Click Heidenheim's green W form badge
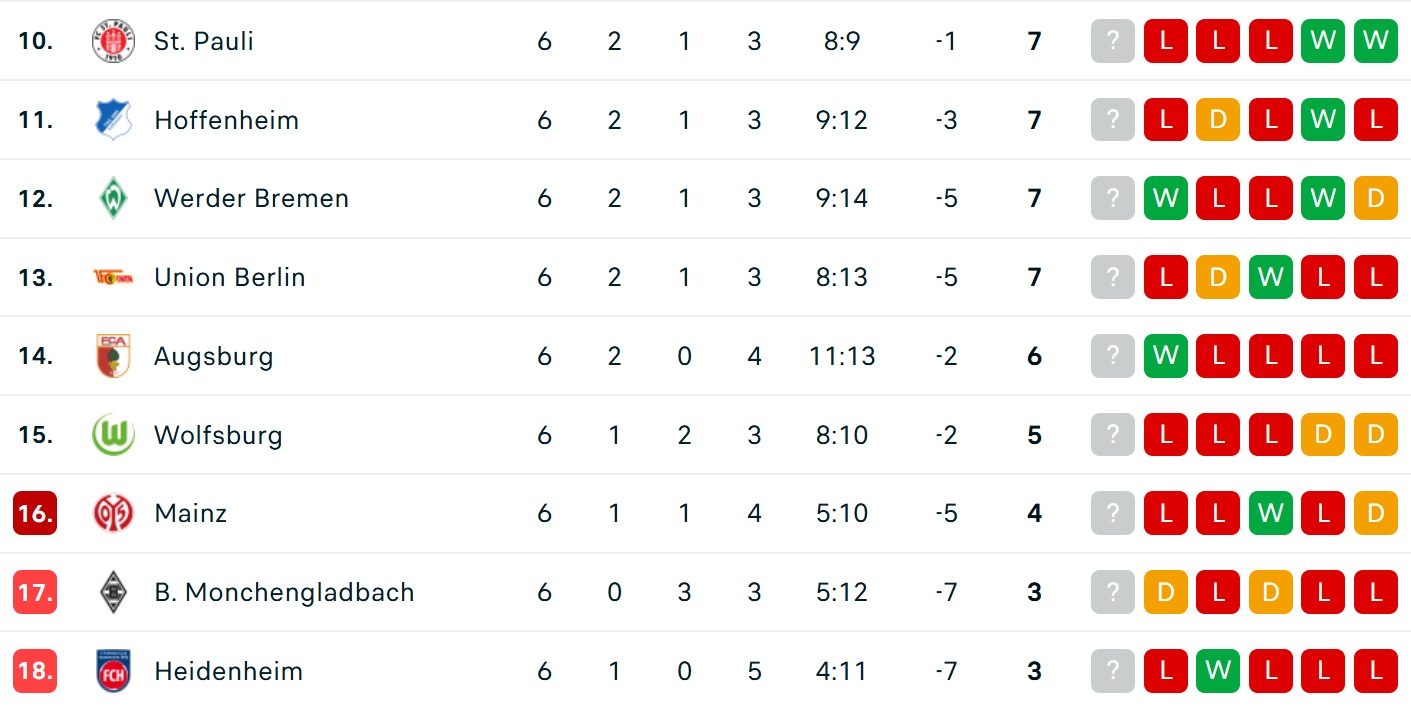The width and height of the screenshot is (1411, 709). pyautogui.click(x=1218, y=671)
